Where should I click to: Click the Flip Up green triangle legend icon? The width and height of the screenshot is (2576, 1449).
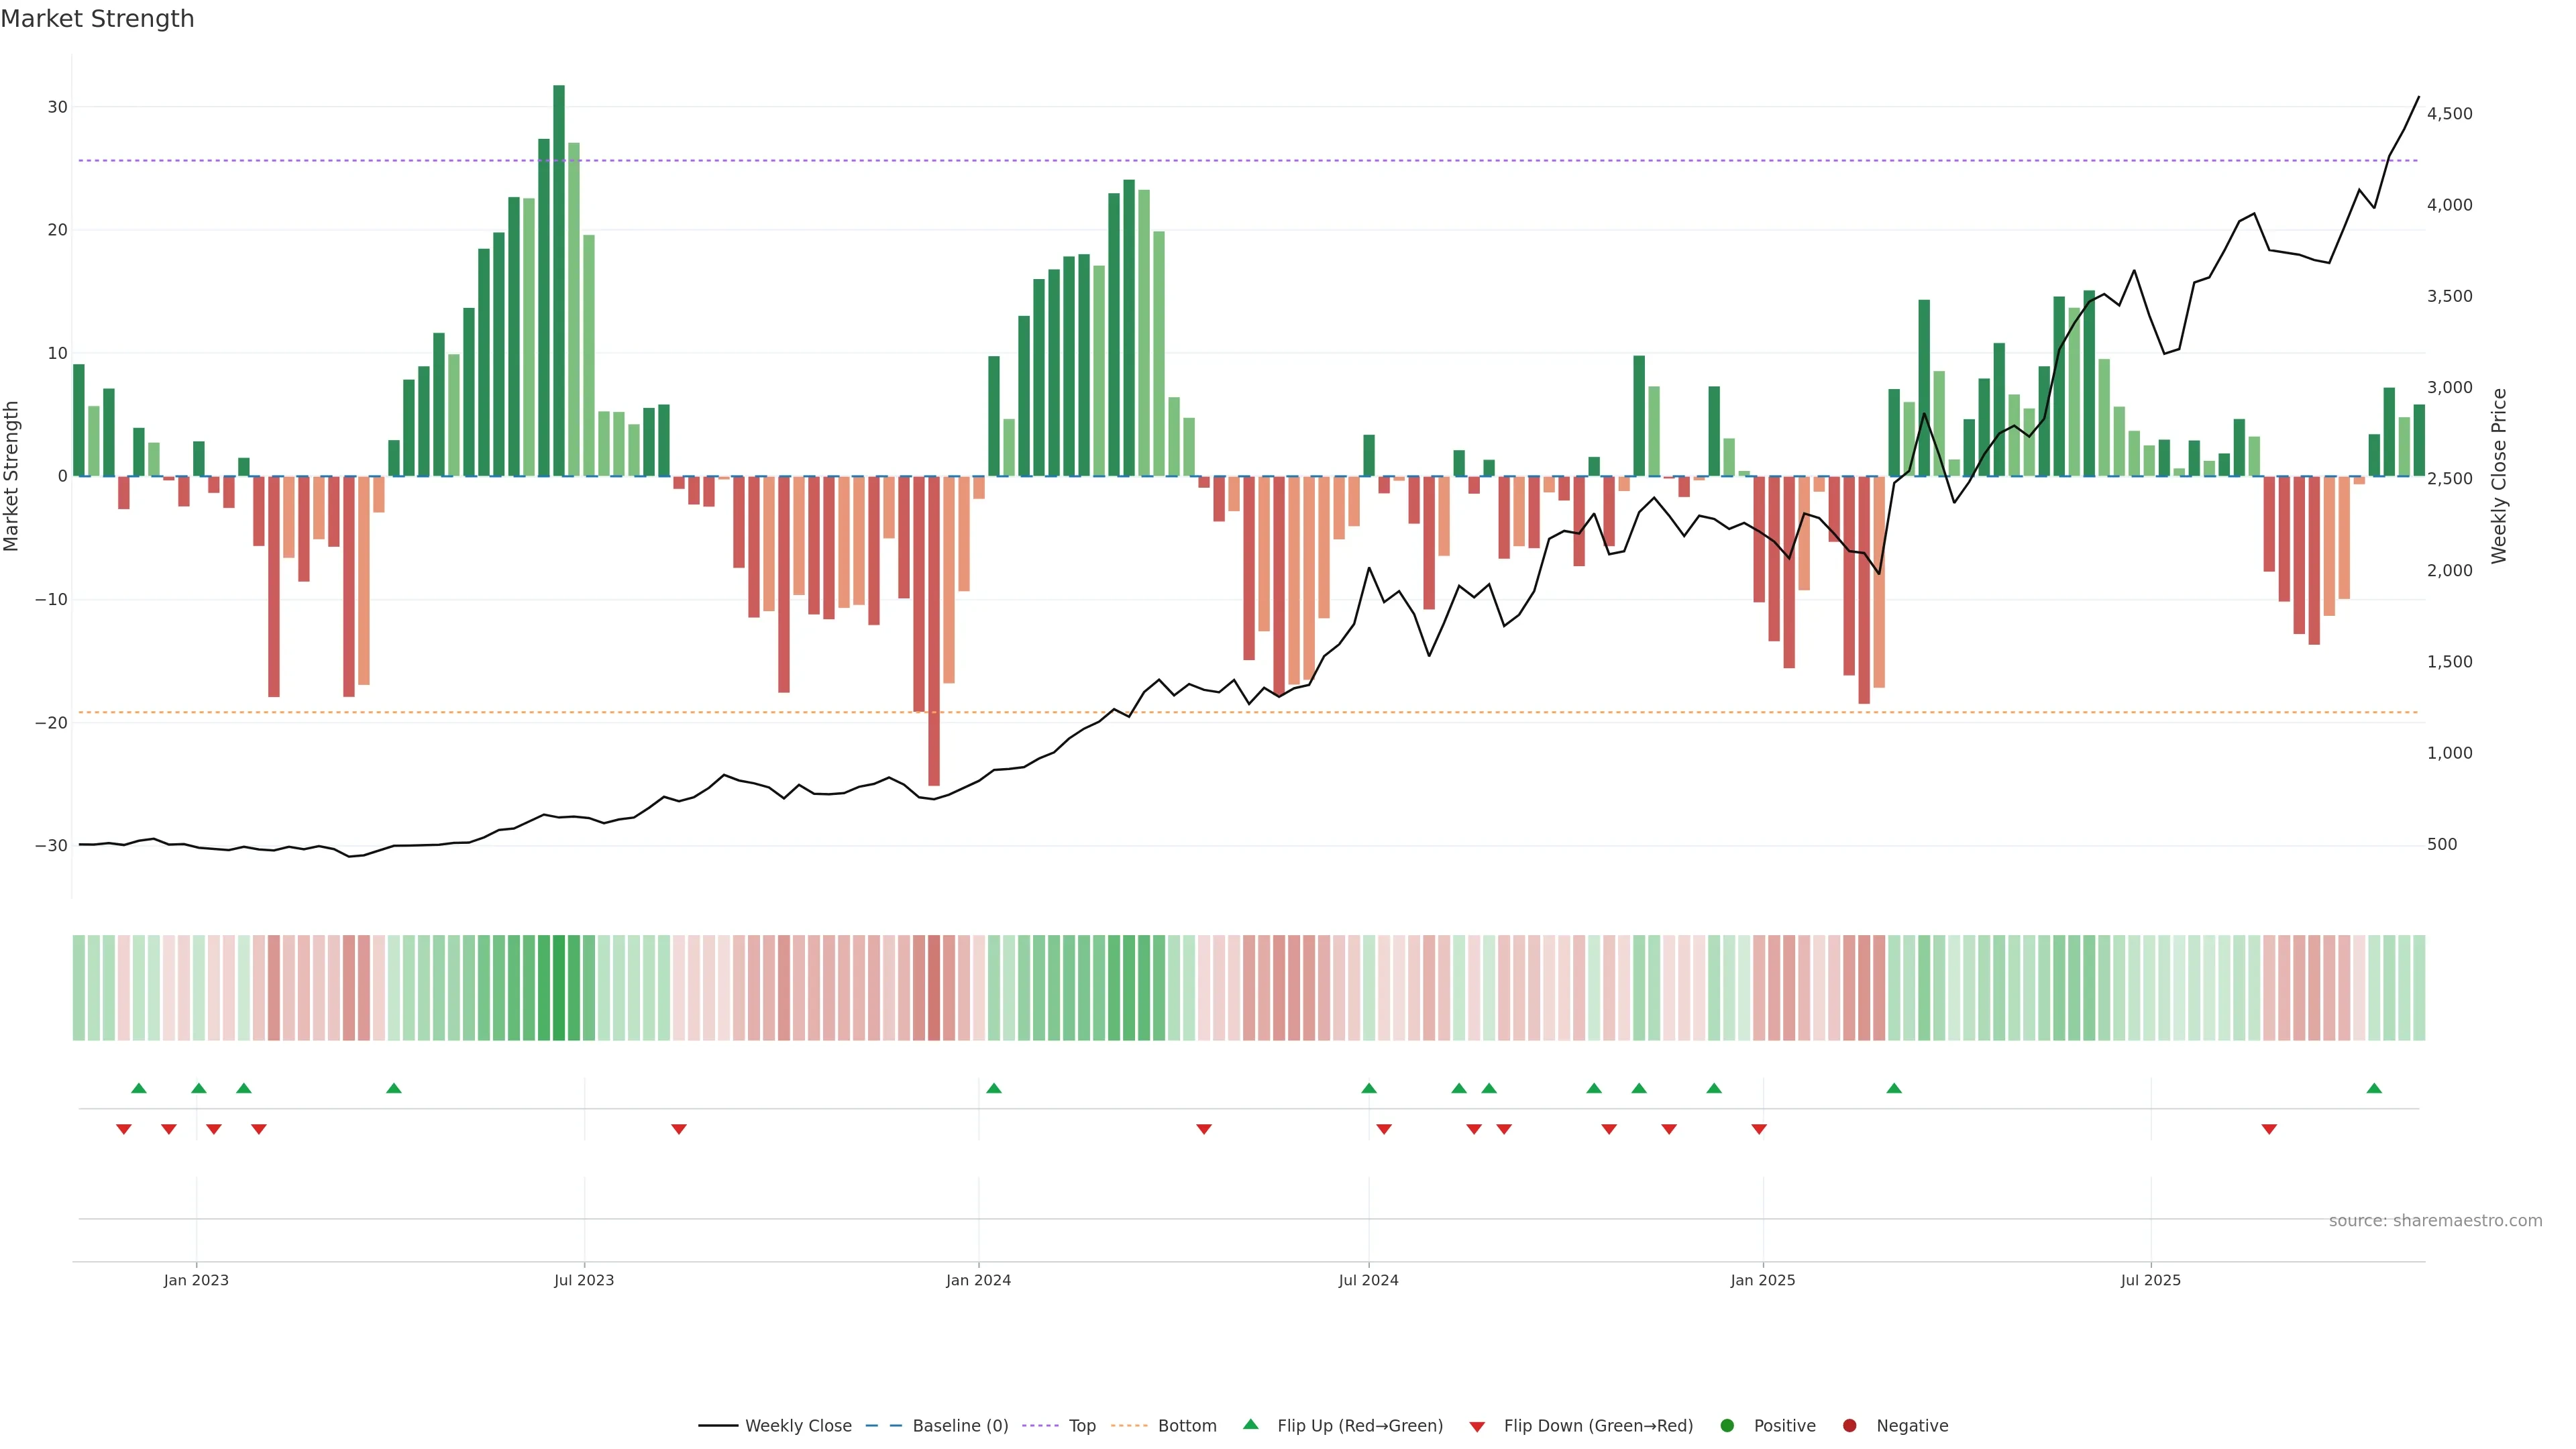[x=1250, y=1424]
